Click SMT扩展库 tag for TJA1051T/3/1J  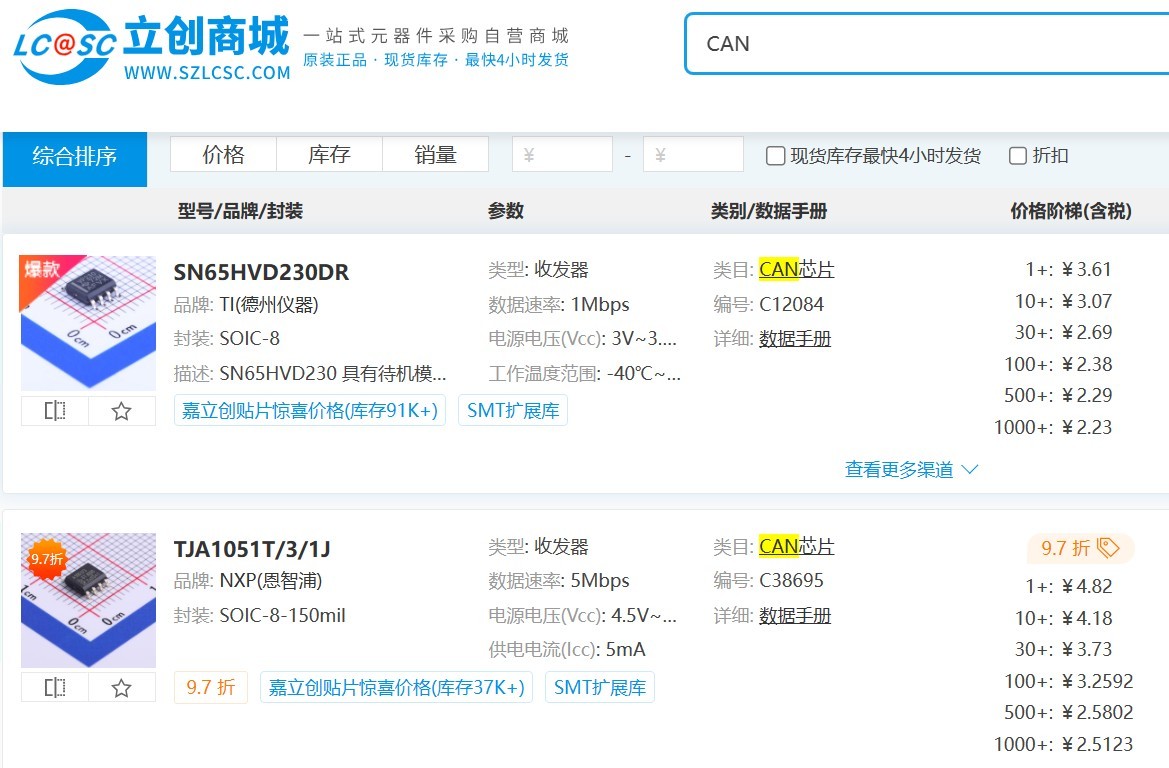coord(599,687)
